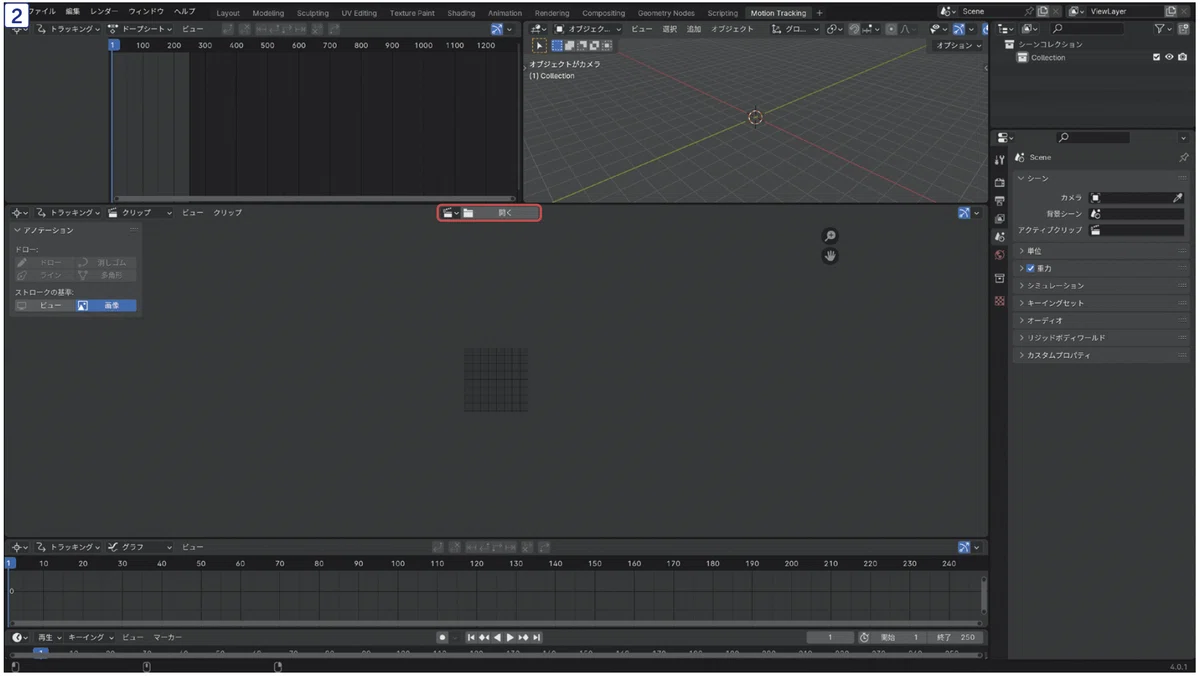
Task: Select the 多角形 polygon annotation tool
Action: (105, 275)
